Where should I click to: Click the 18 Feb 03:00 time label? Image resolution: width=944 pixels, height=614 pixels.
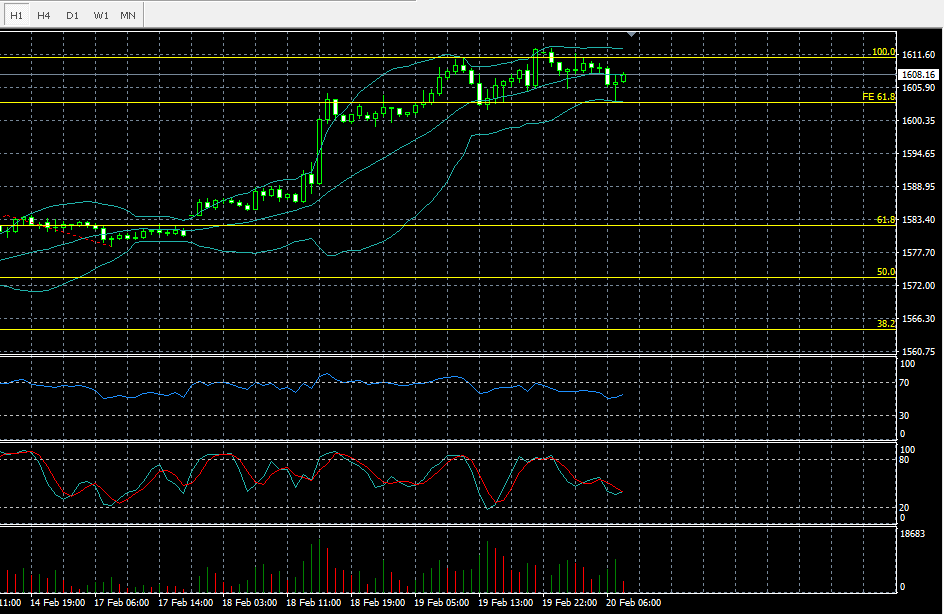coord(249,603)
